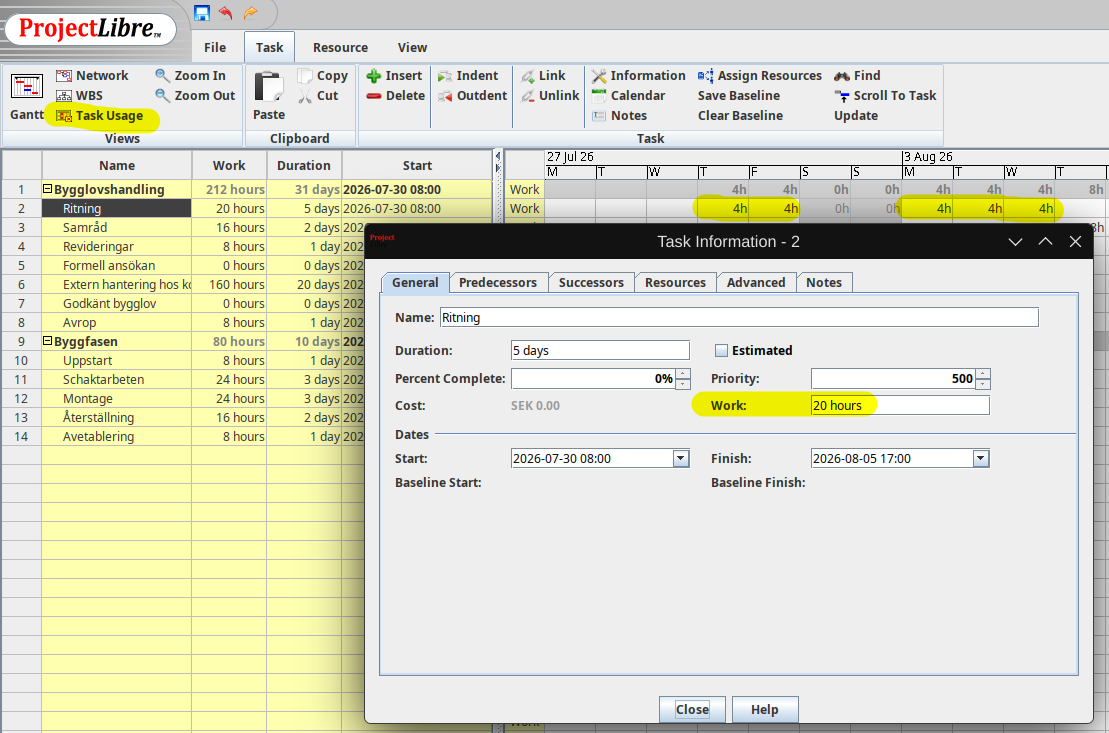Screen dimensions: 1109x733
Task: Click the Redo arrow icon
Action: pos(250,13)
